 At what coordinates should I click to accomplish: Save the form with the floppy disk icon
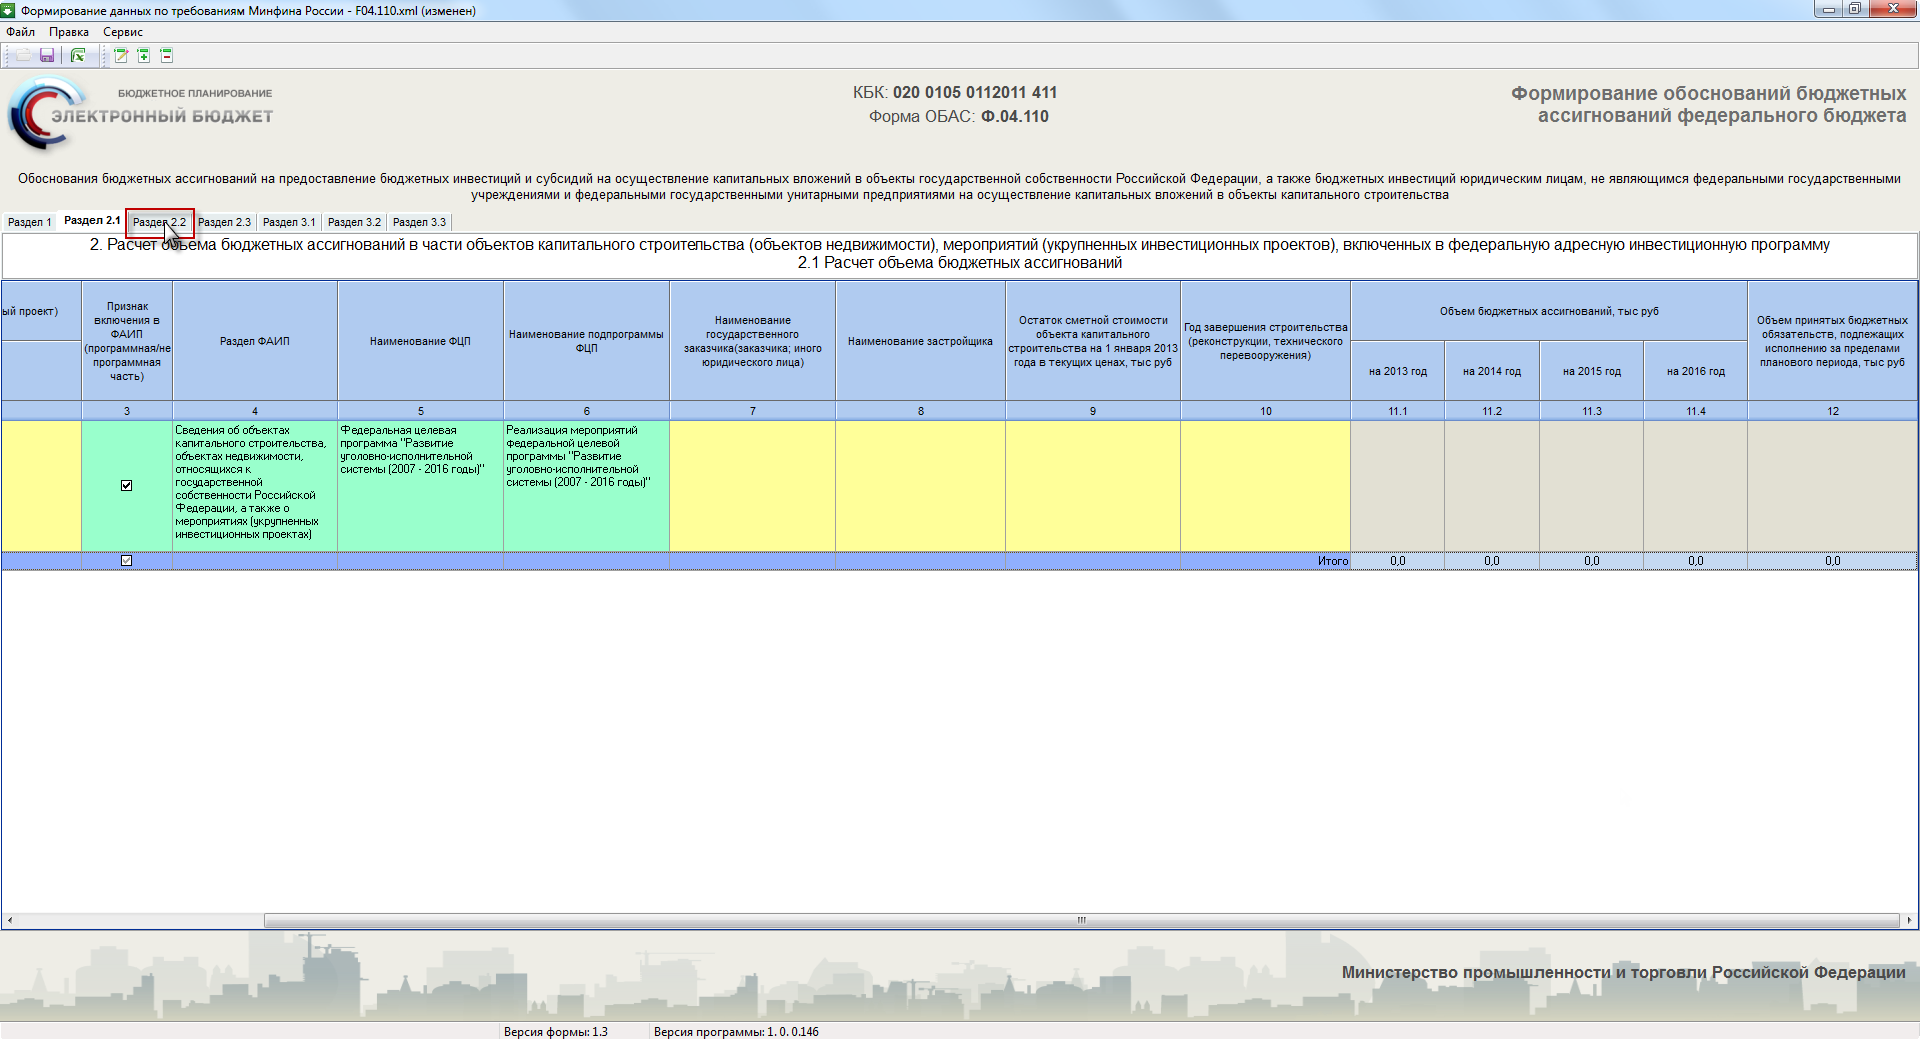tap(47, 56)
